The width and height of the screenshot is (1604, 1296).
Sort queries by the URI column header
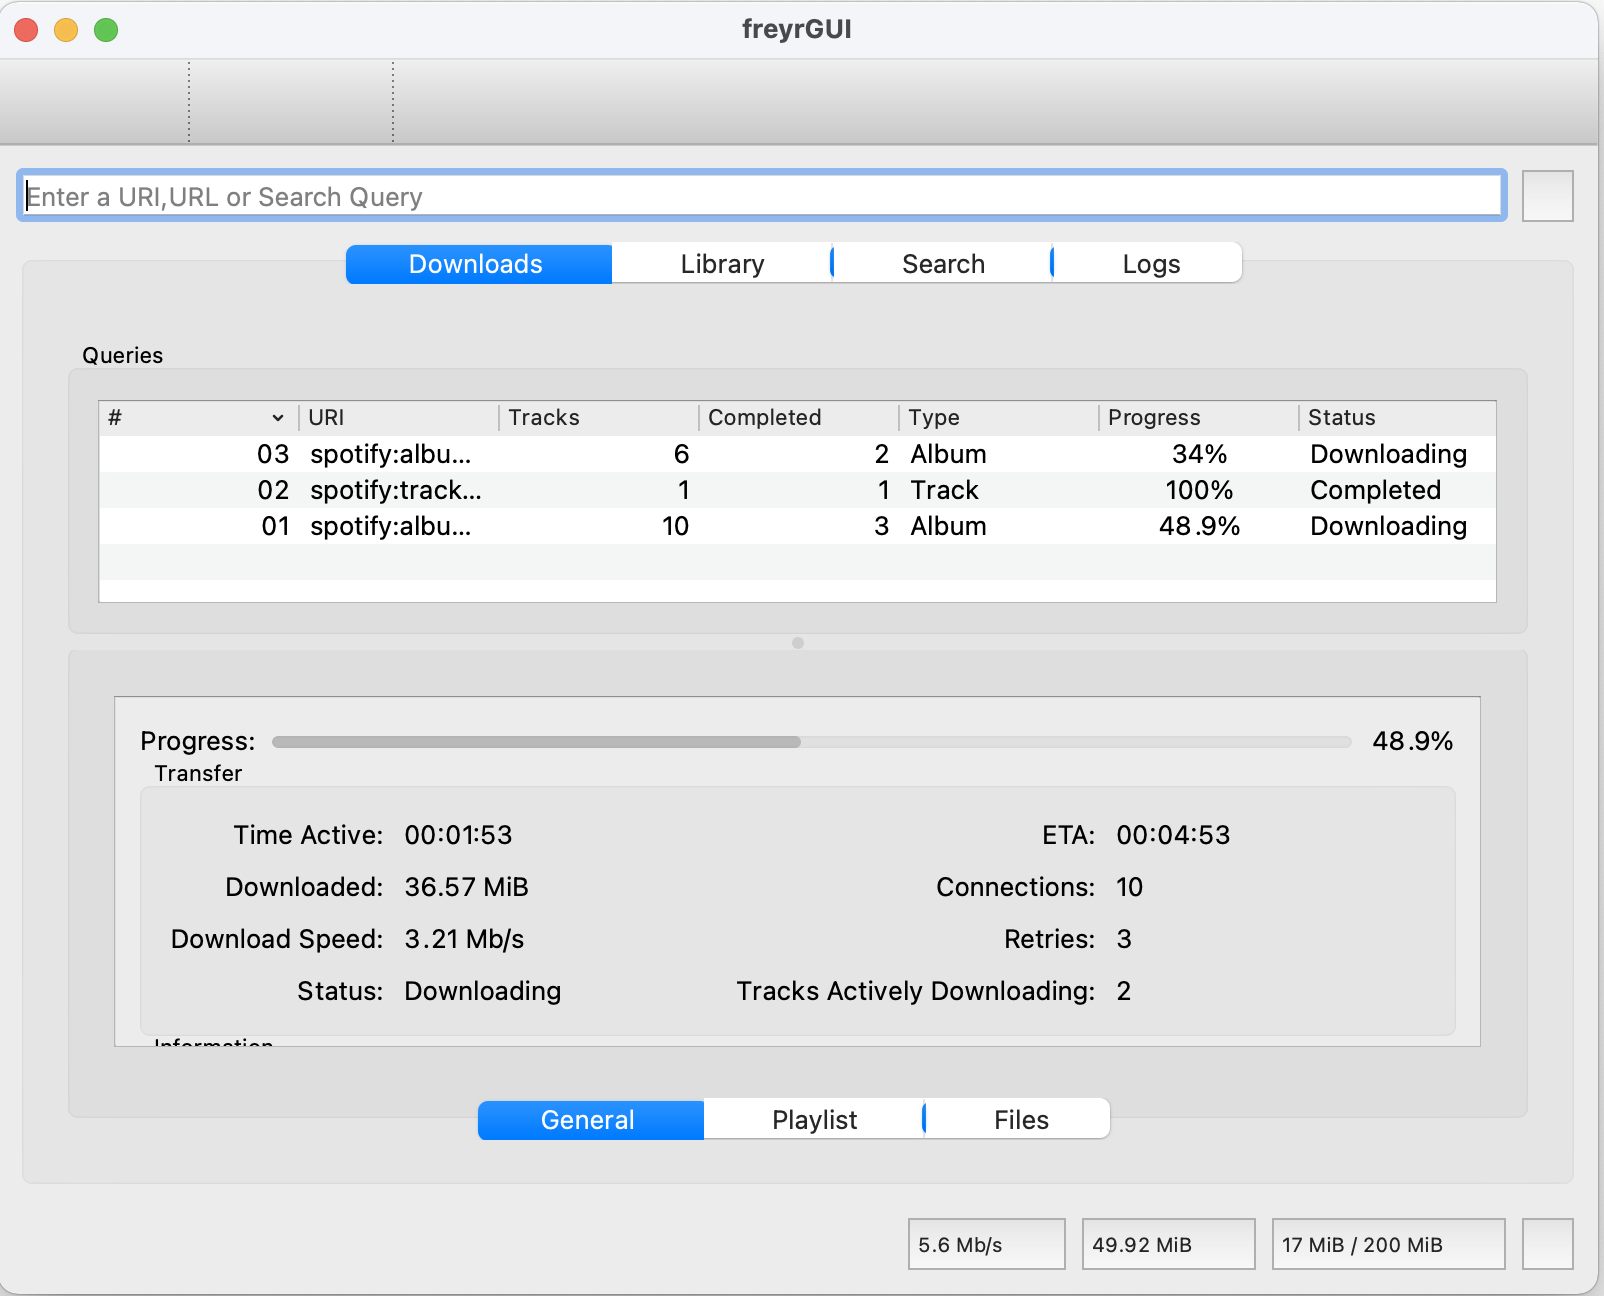(325, 417)
